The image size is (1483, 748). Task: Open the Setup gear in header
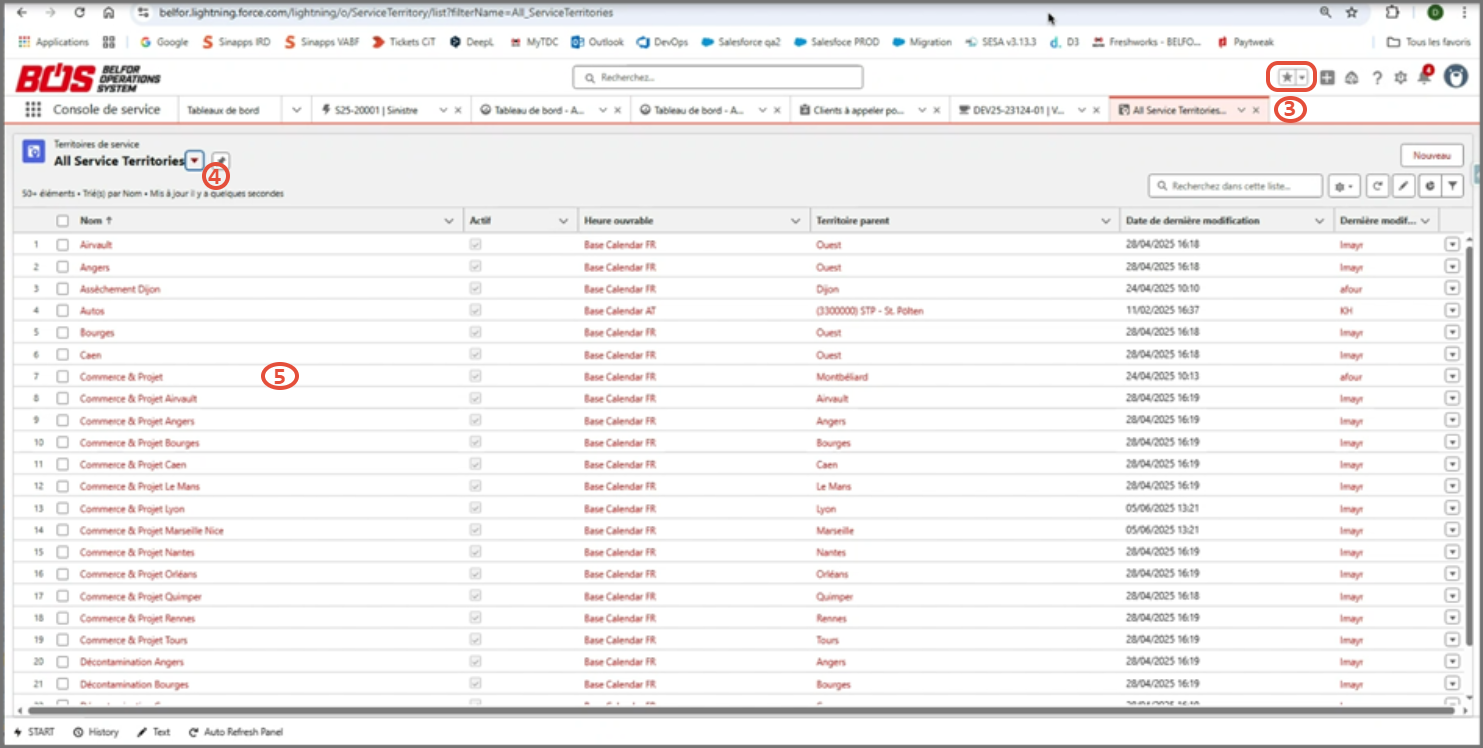(x=1400, y=78)
